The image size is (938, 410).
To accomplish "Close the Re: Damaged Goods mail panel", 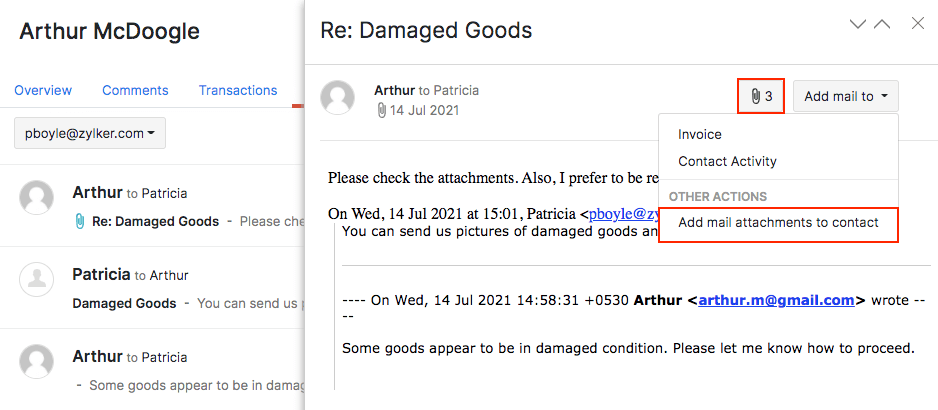I will tap(917, 24).
